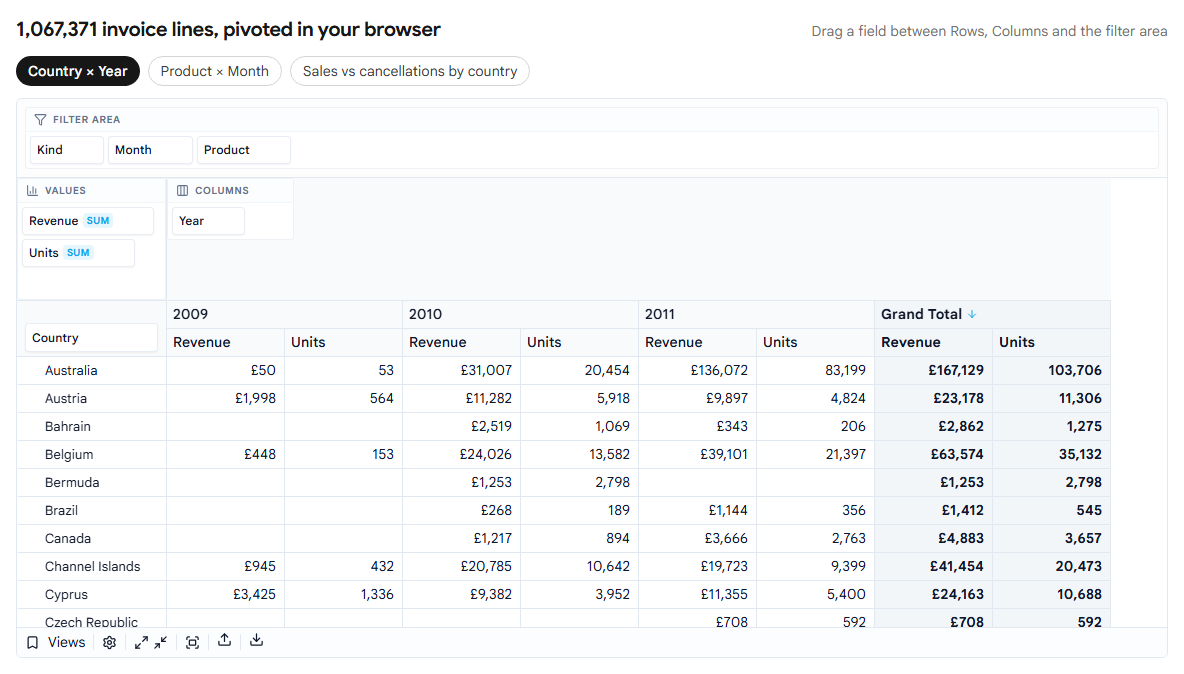Click the Values bar chart icon

32,190
